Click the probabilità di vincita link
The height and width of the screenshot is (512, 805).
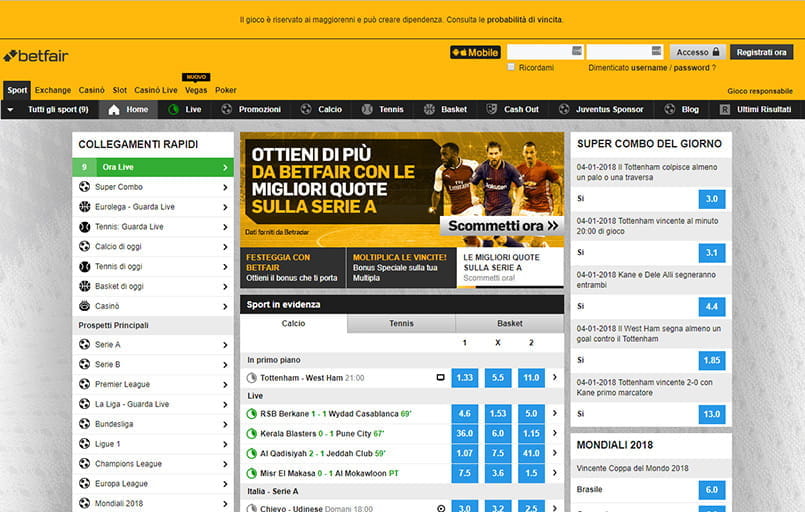click(x=524, y=20)
